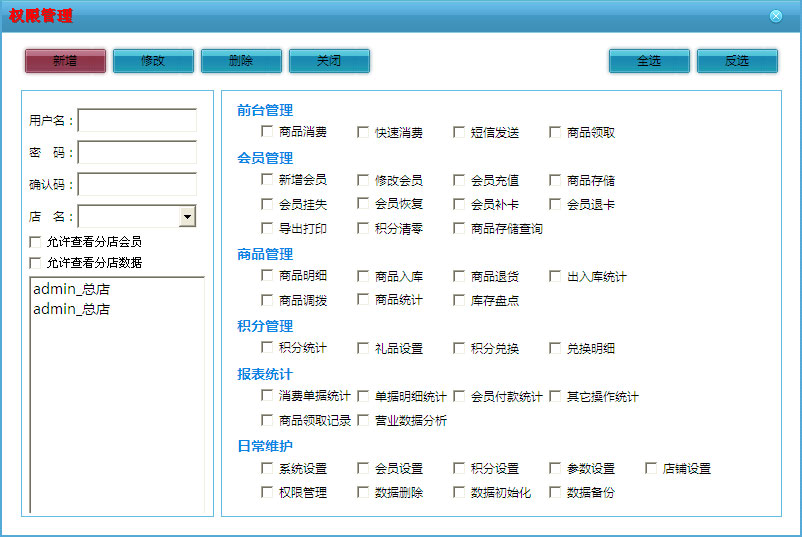
Task: Click the 关闭 button
Action: click(x=329, y=61)
